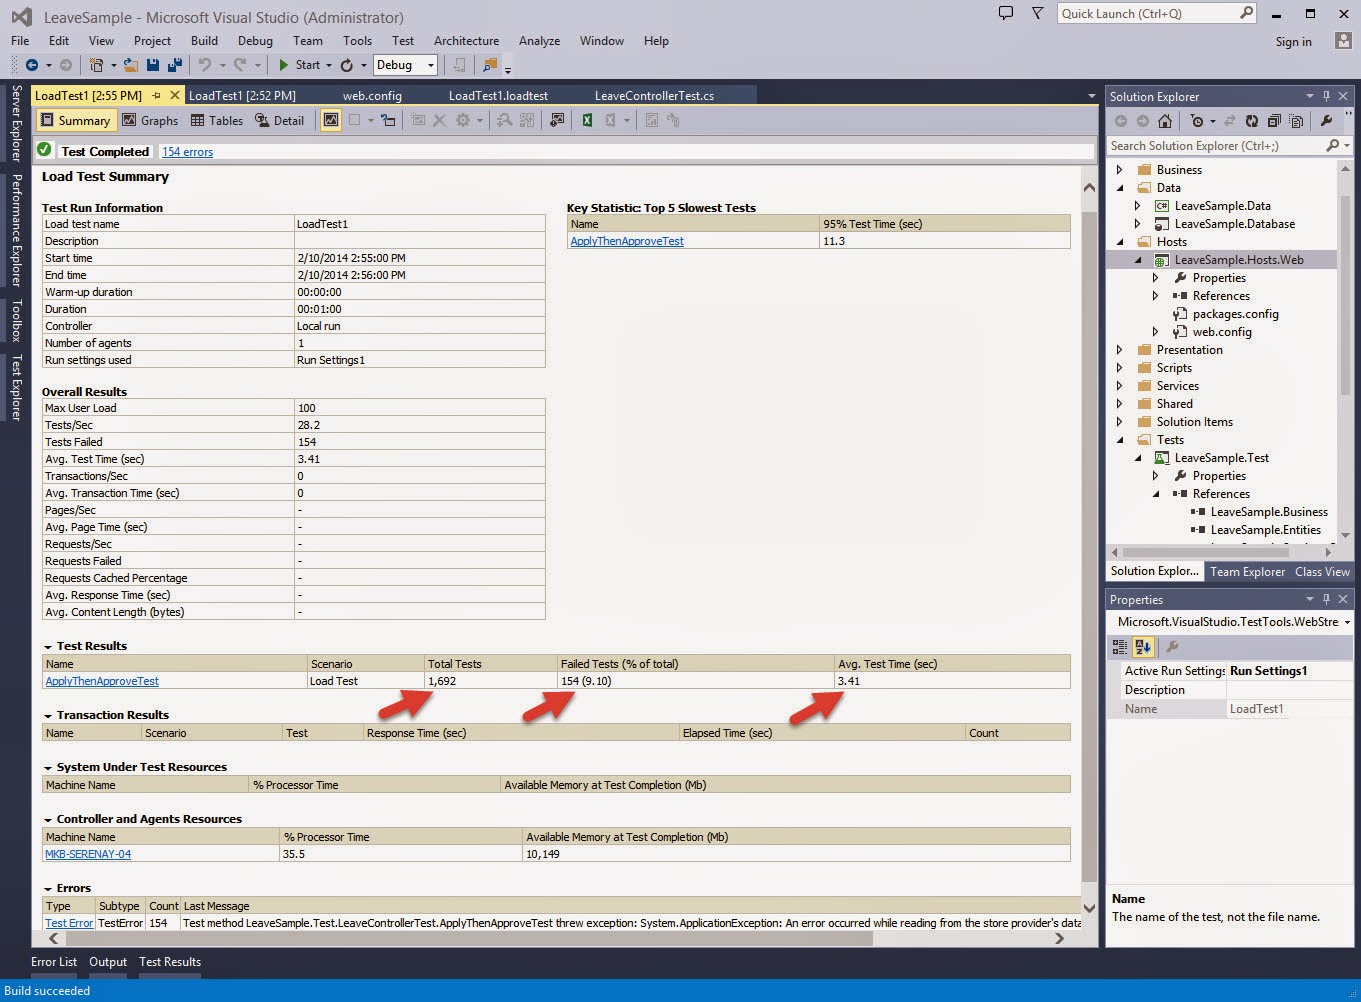The height and width of the screenshot is (1002, 1361).
Task: Open the Class View tab
Action: 1322,572
